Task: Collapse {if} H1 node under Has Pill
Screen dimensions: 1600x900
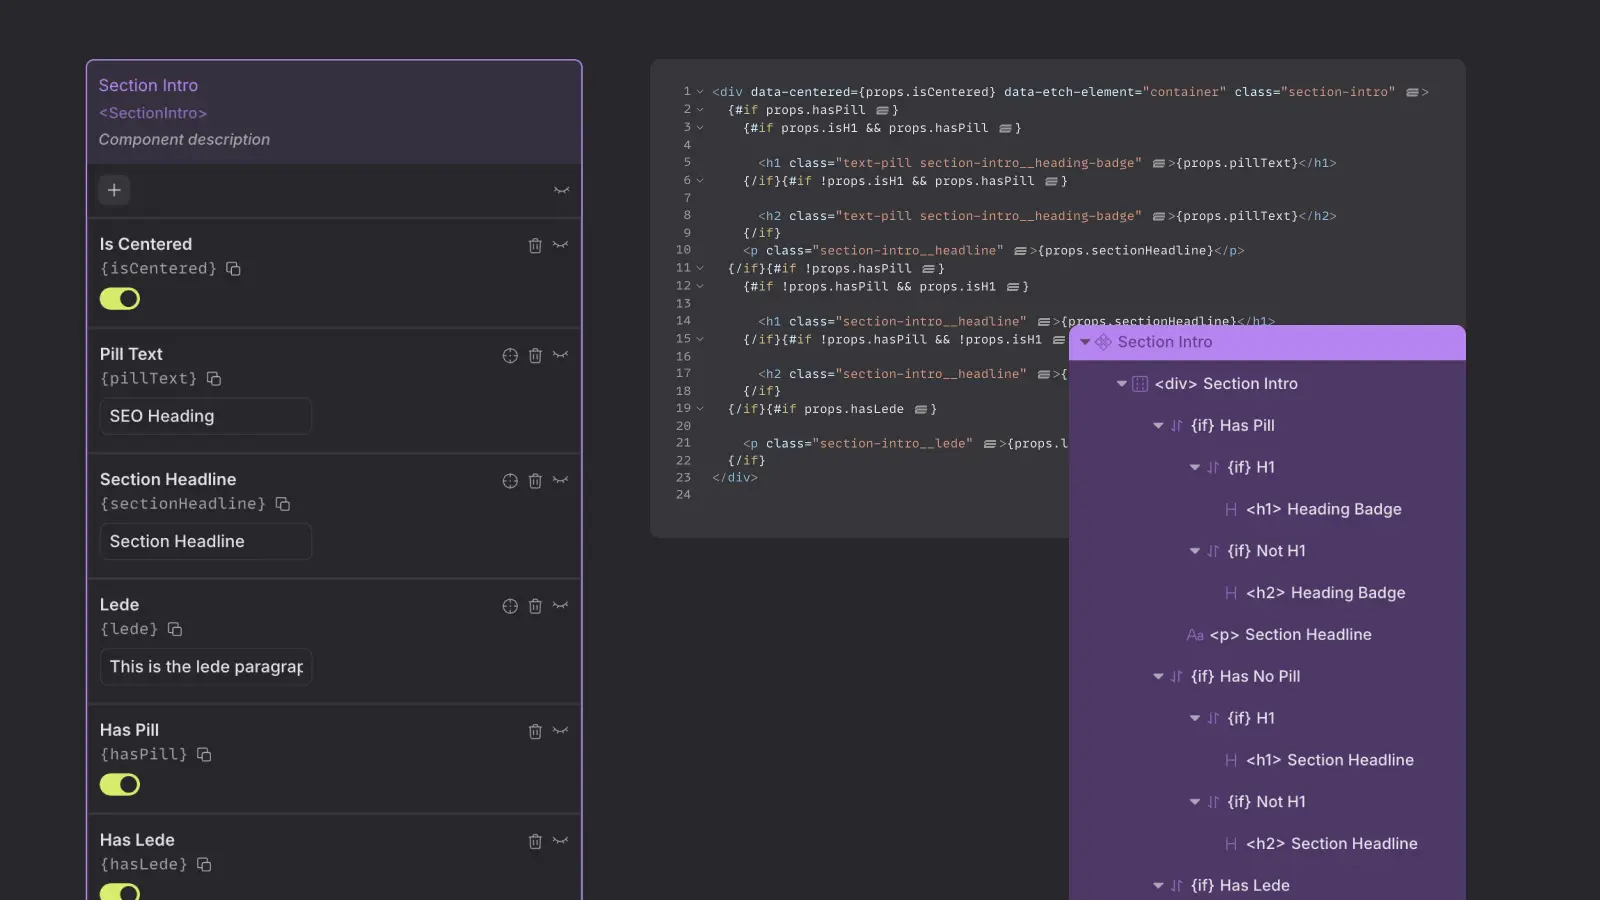Action: 1194,468
